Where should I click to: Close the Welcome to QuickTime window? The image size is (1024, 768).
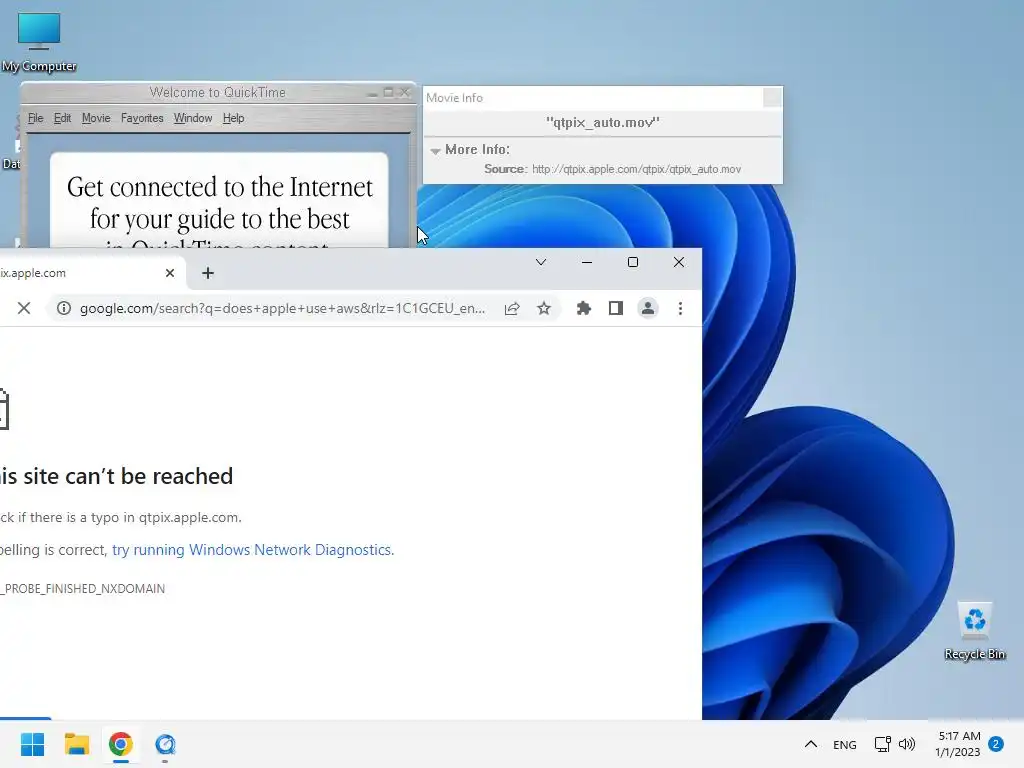(x=404, y=93)
